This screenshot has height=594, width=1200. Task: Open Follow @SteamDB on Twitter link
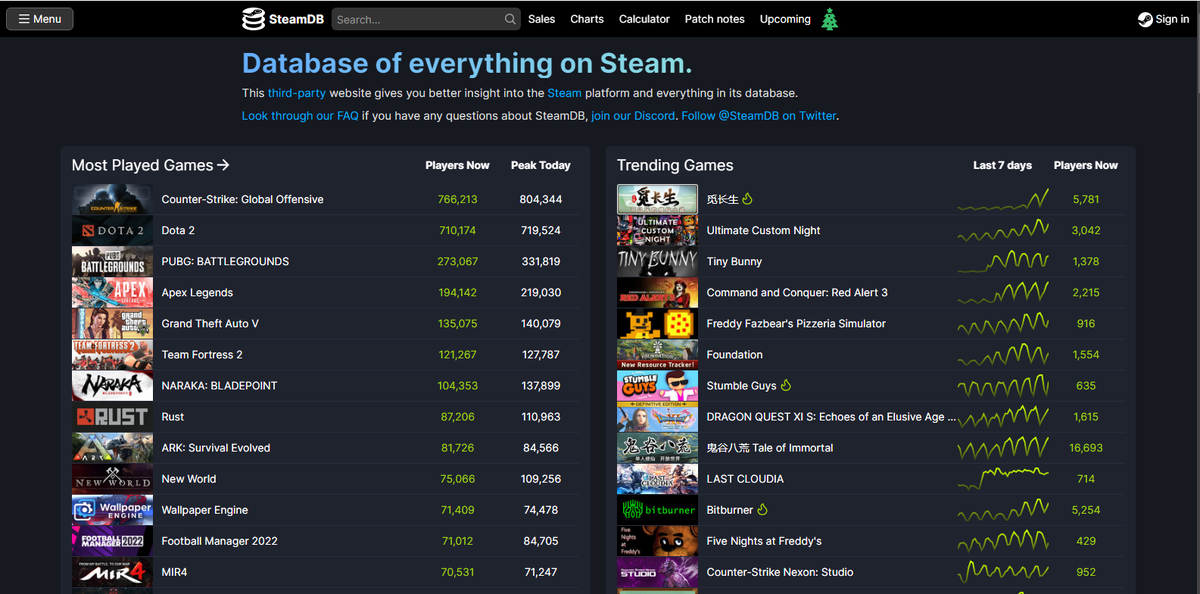click(x=759, y=116)
